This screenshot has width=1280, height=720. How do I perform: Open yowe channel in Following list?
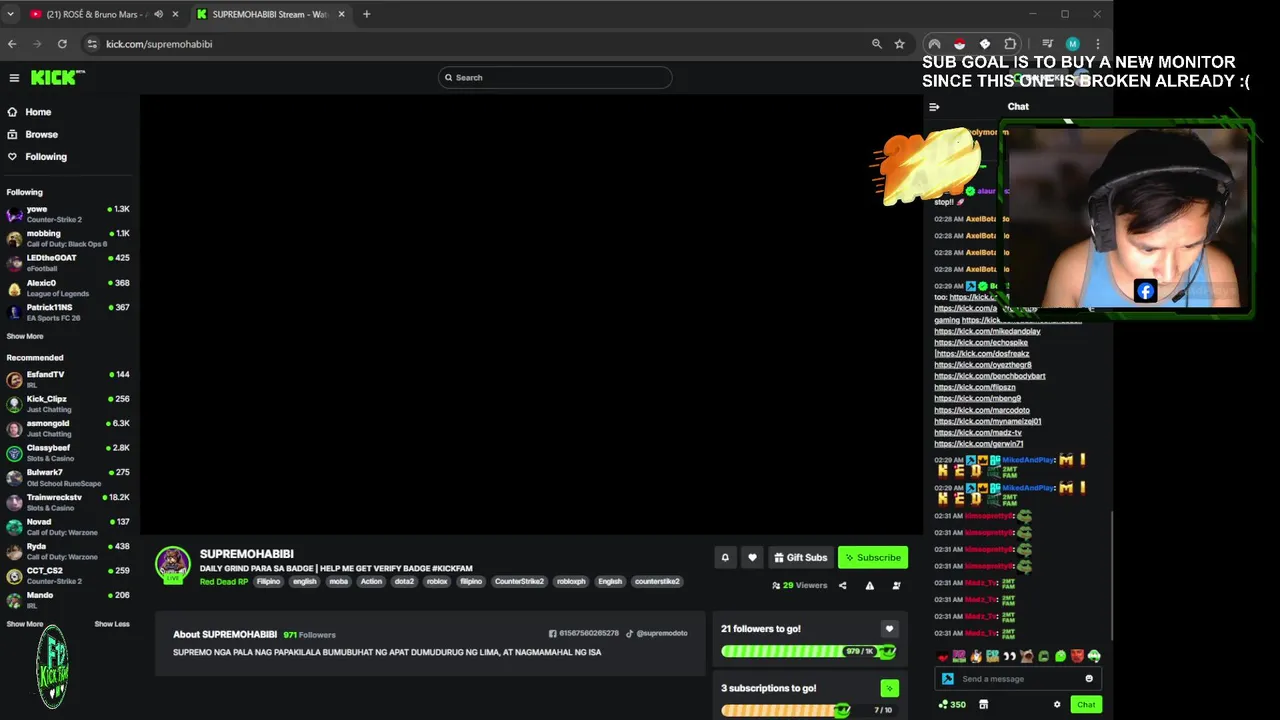tap(68, 214)
